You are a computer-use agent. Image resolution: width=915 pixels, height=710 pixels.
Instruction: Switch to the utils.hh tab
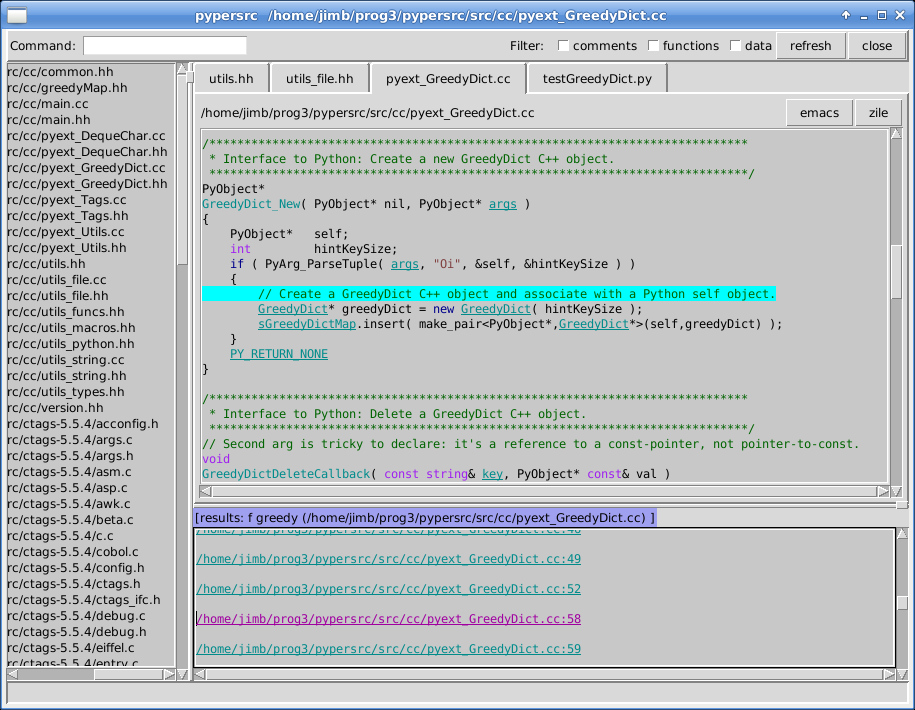231,78
